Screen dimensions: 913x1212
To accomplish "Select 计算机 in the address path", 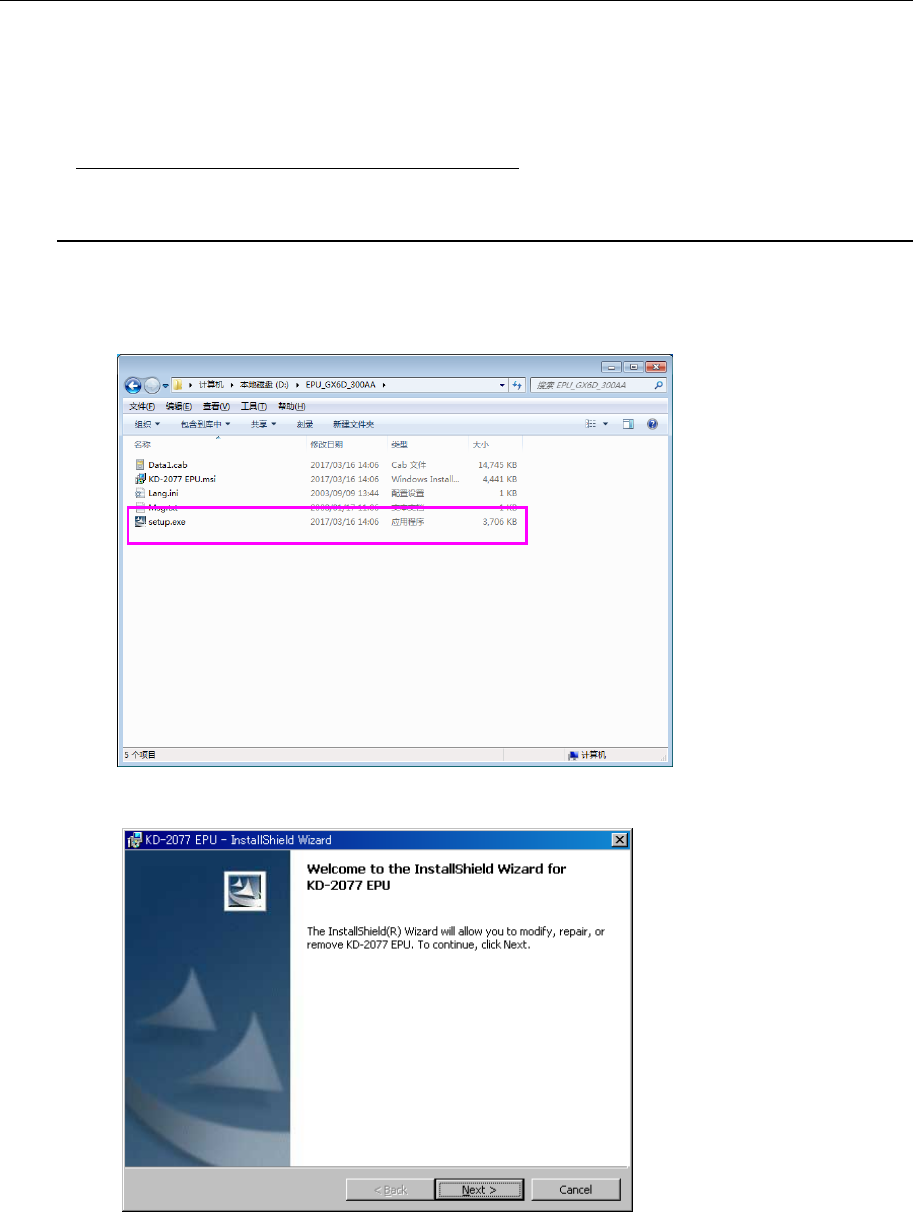I will pos(211,384).
